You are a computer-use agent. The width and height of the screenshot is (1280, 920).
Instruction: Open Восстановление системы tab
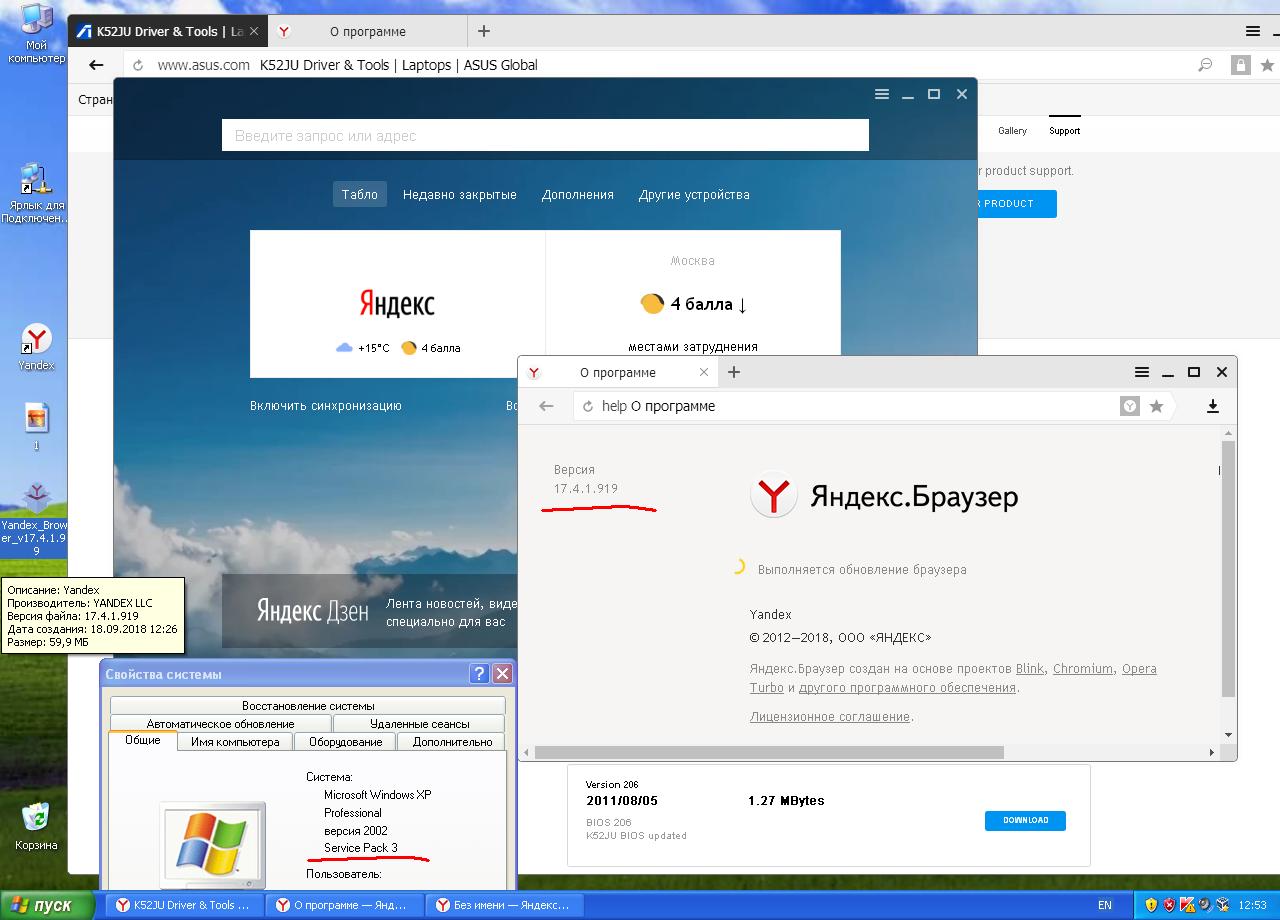pyautogui.click(x=308, y=706)
